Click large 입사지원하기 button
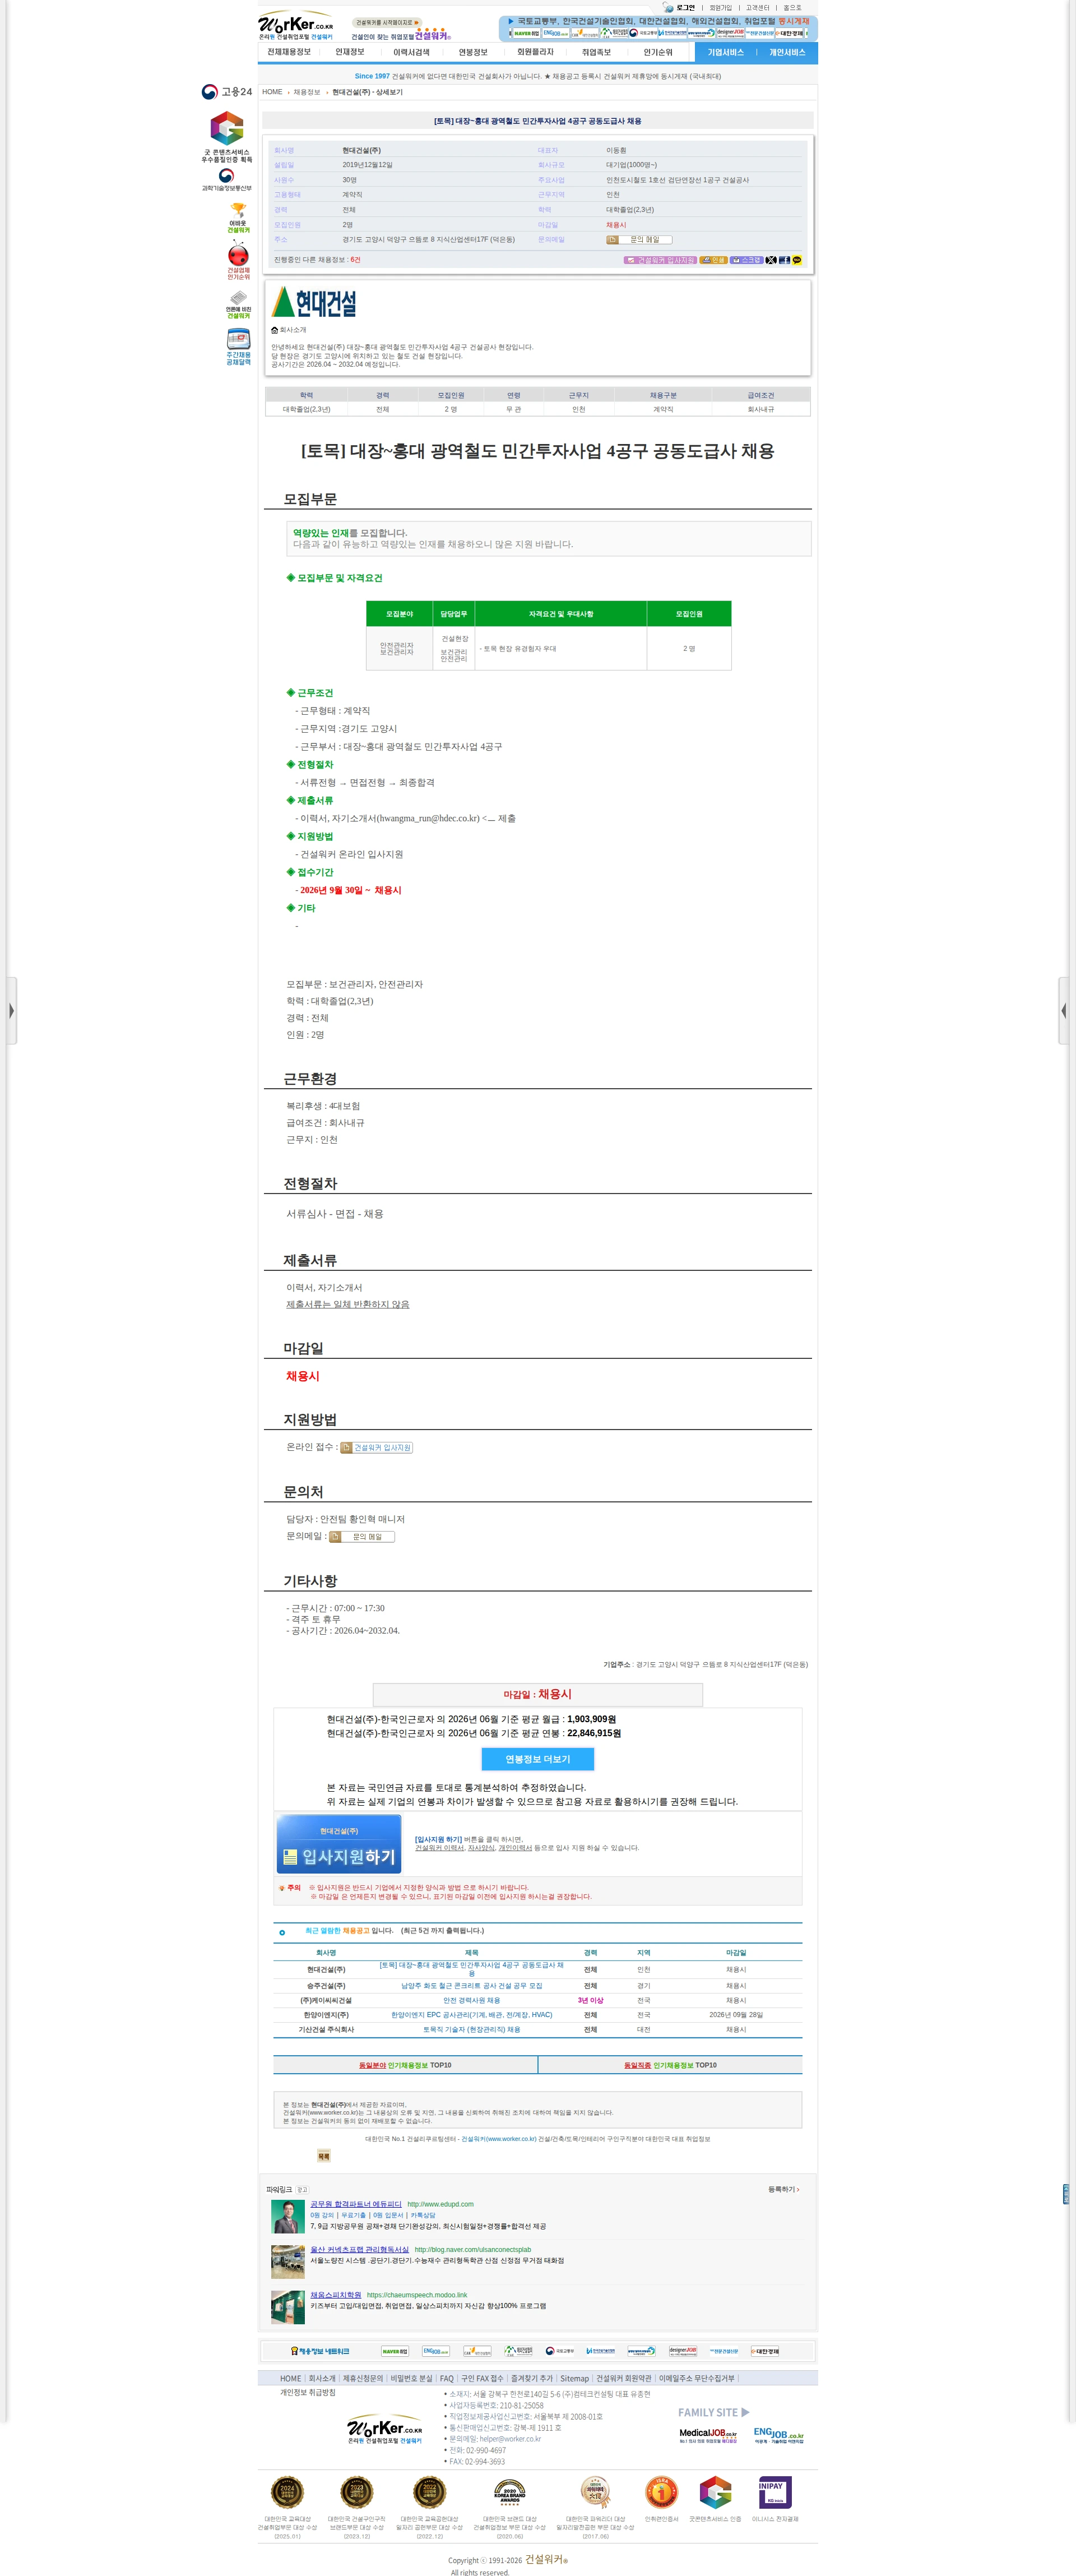Viewport: 1076px width, 2576px height. click(x=339, y=1845)
